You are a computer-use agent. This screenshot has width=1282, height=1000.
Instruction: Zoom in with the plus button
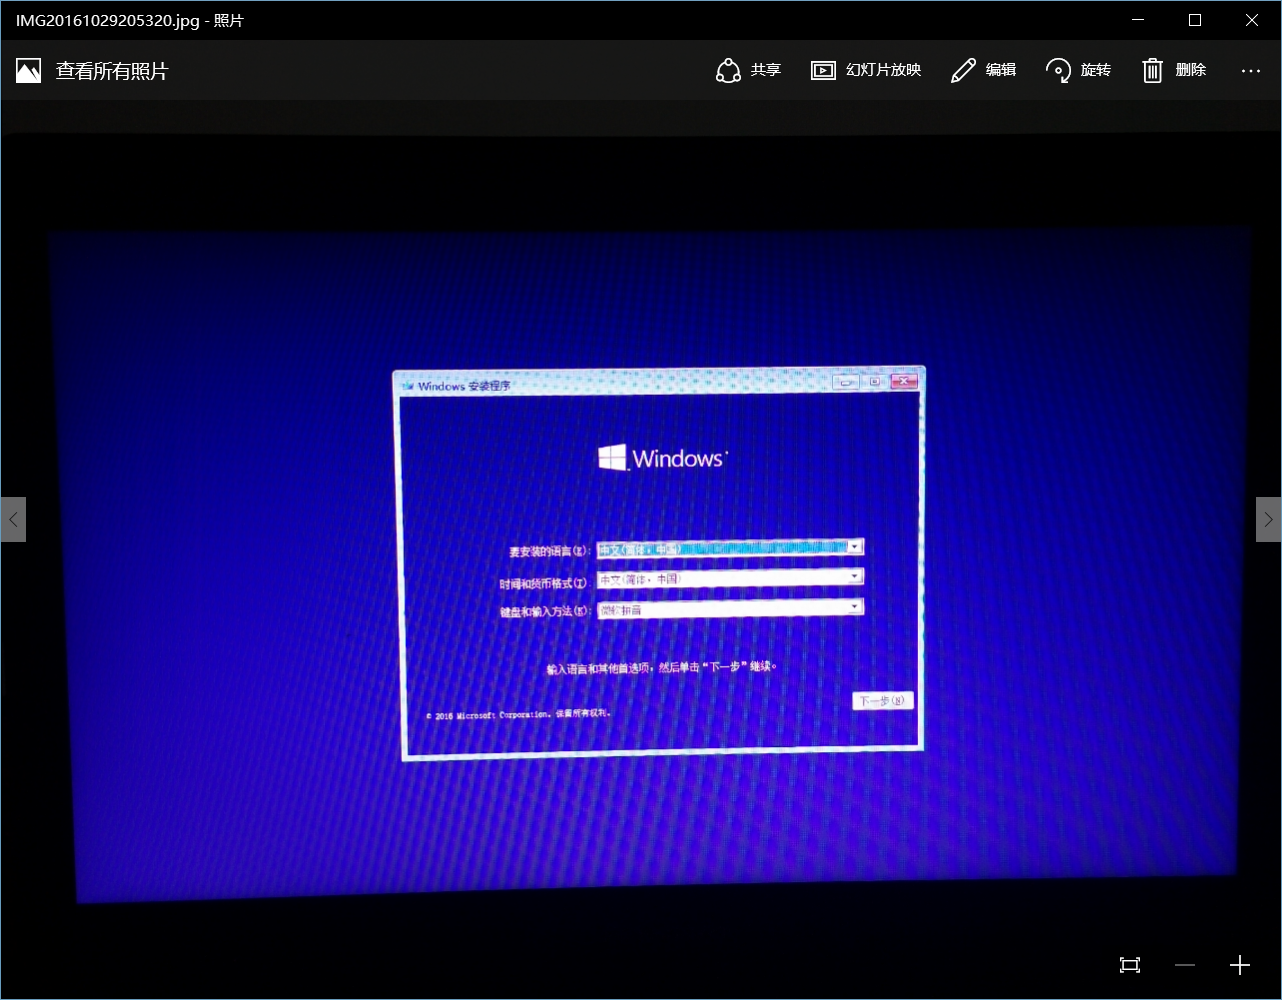pyautogui.click(x=1240, y=965)
